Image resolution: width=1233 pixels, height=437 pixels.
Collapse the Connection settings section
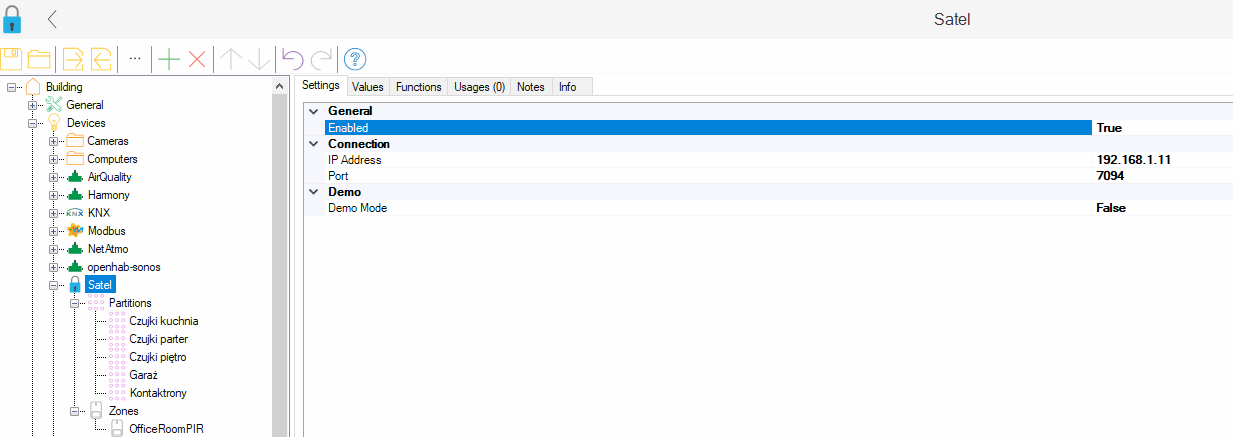[x=314, y=144]
